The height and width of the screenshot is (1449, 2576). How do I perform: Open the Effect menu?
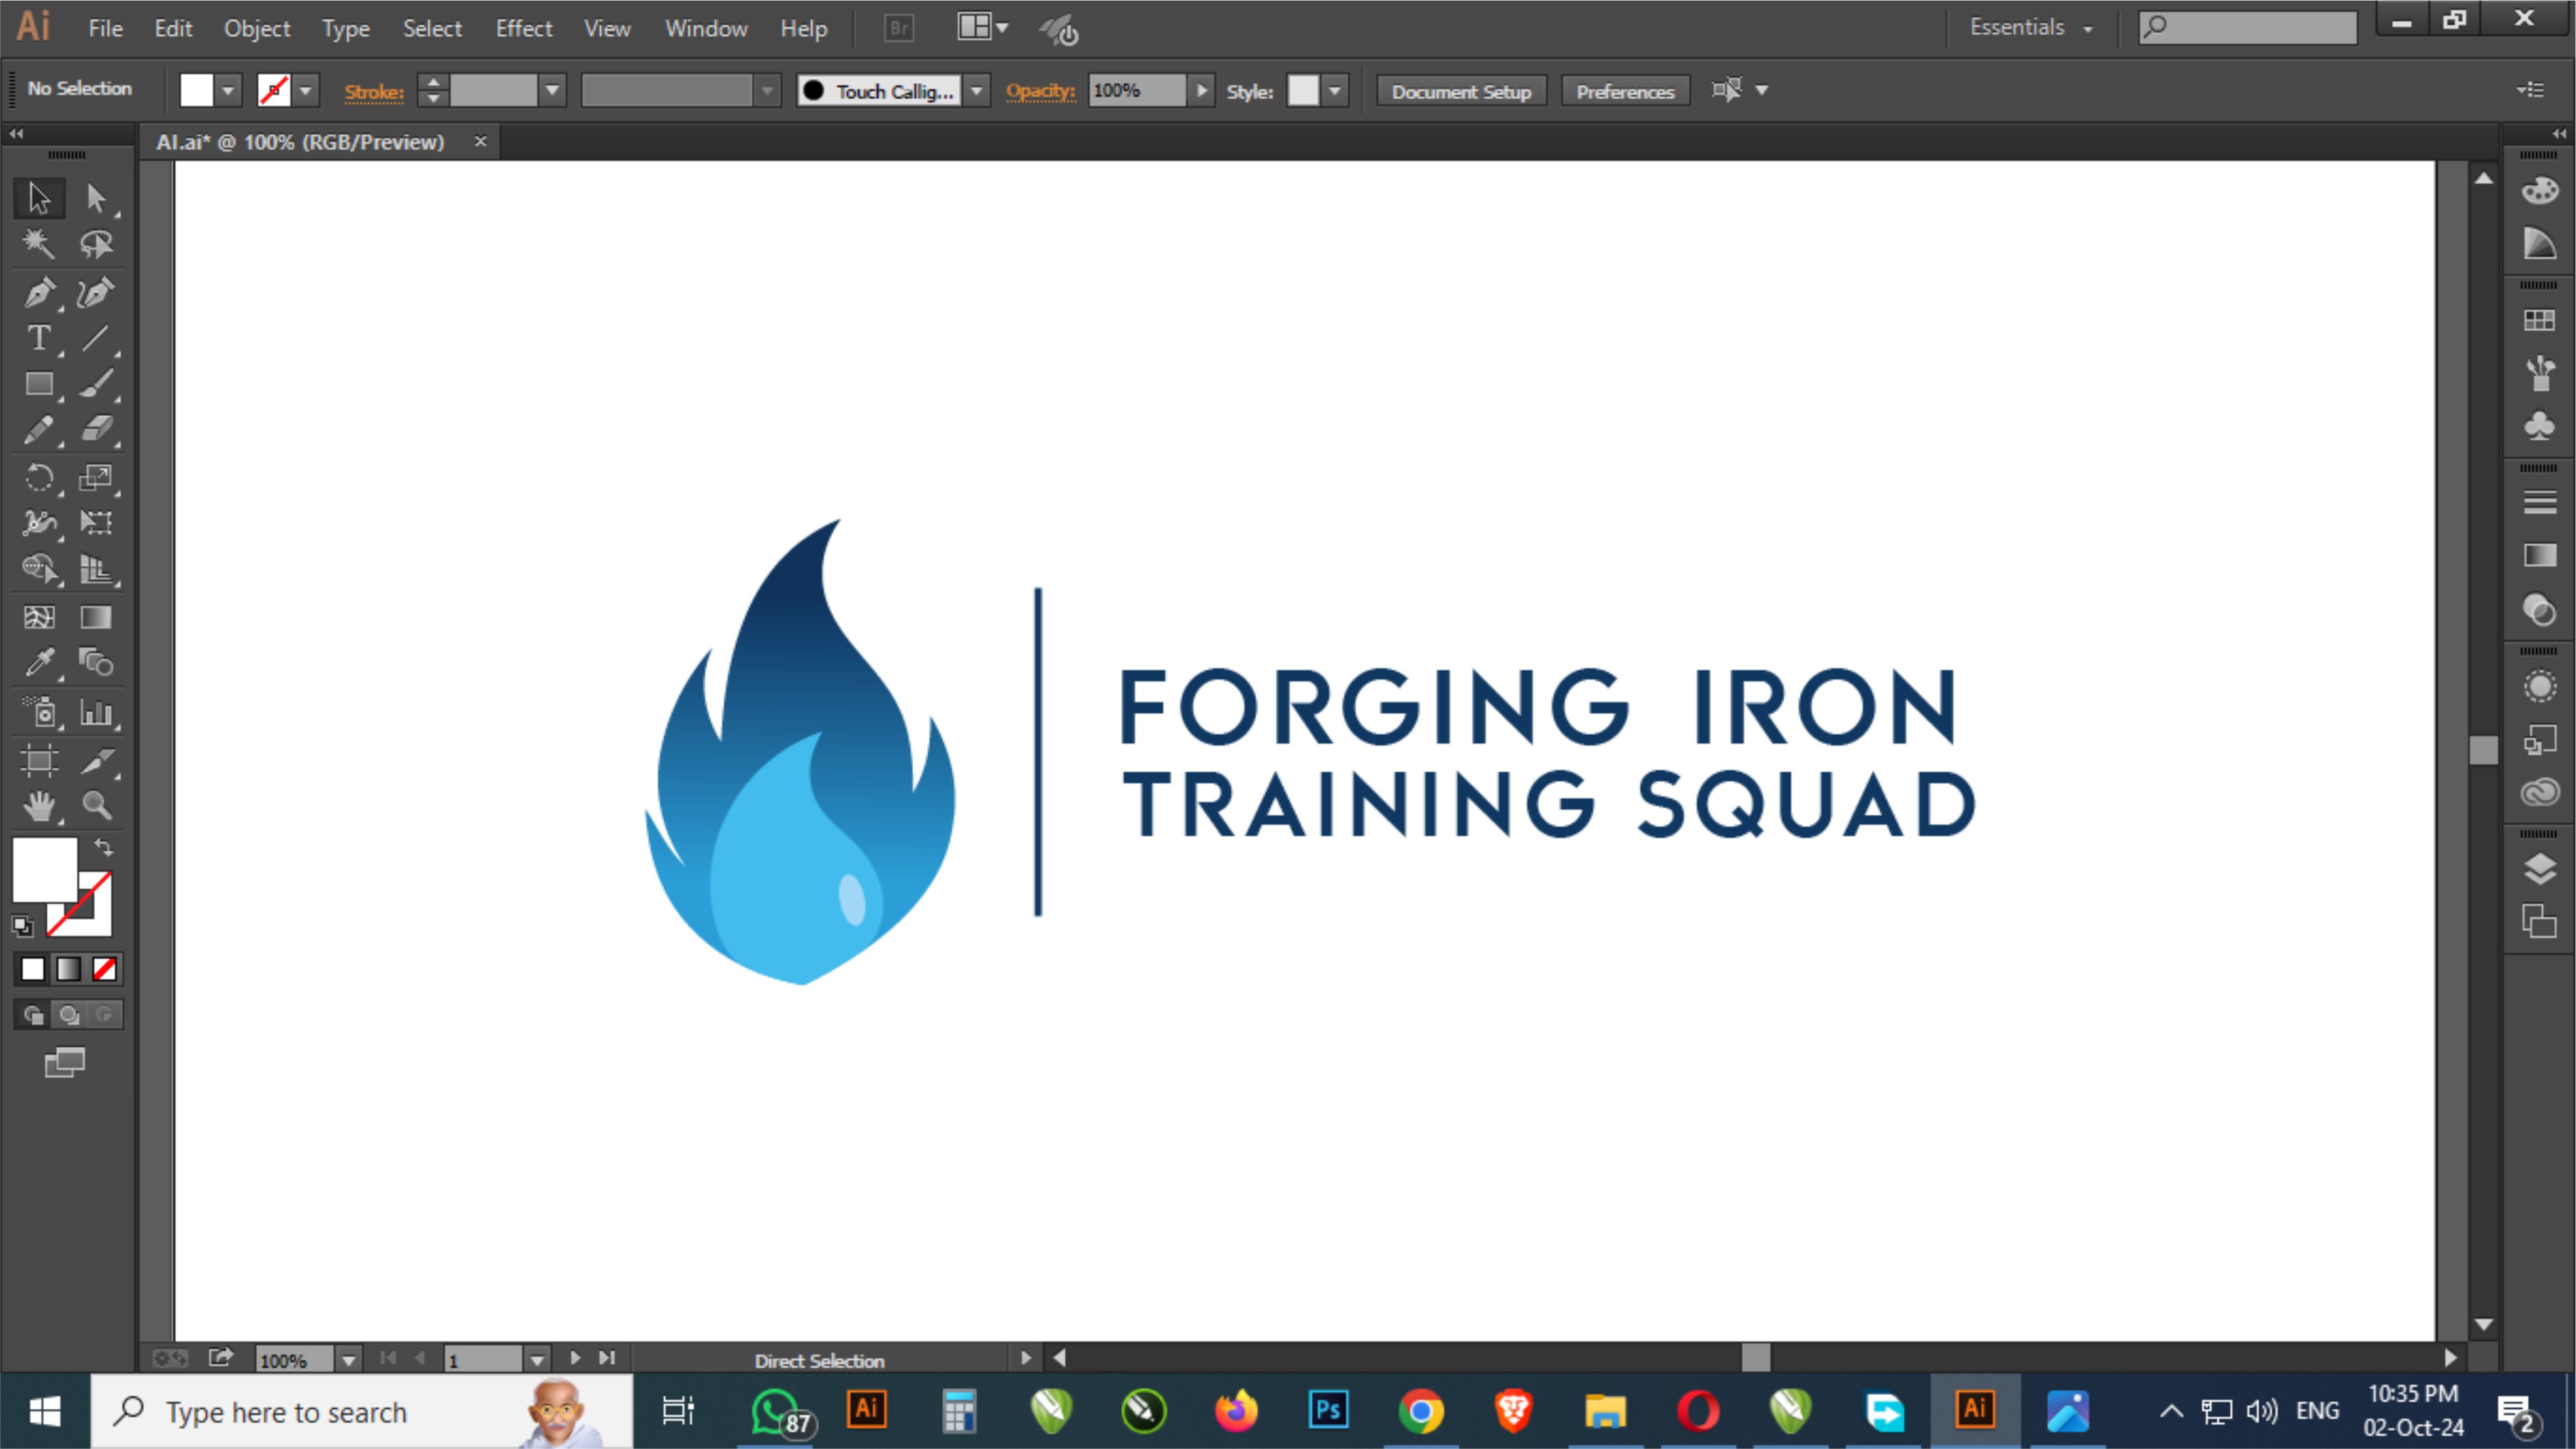[523, 28]
